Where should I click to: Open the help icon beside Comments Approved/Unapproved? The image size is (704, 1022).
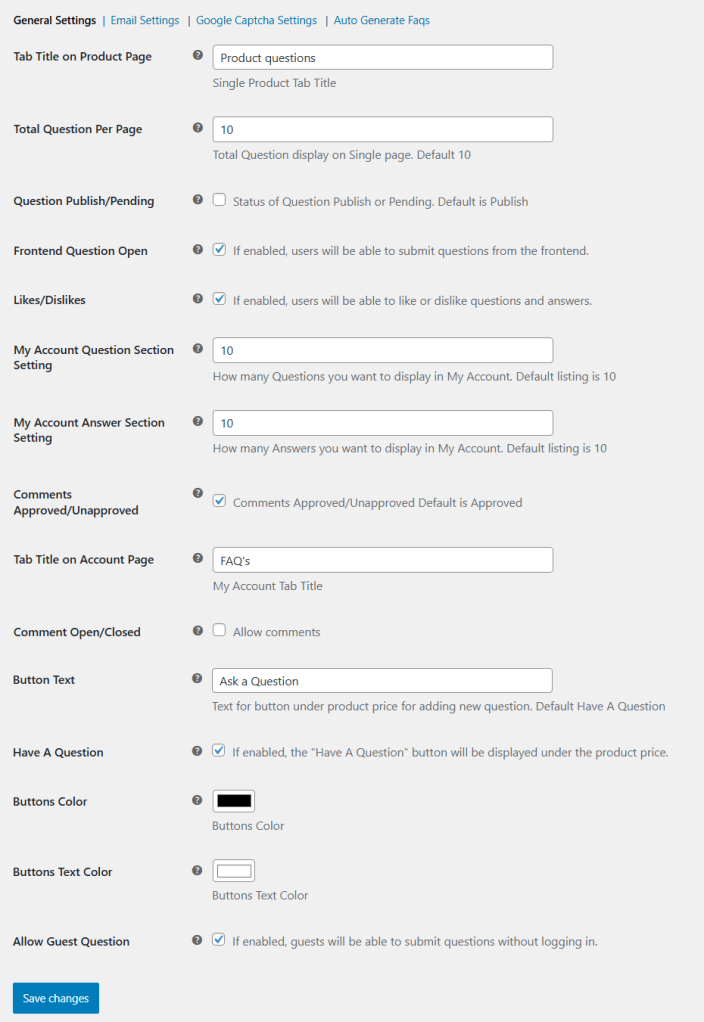[197, 492]
